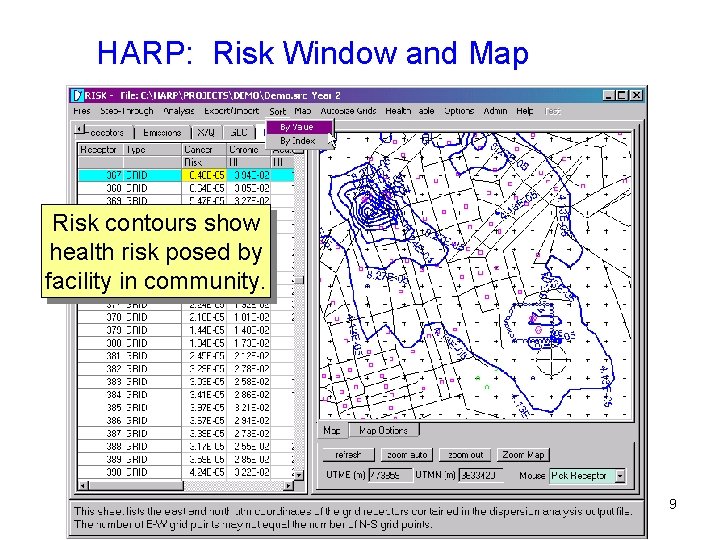Open the Export/Import menu

point(231,111)
